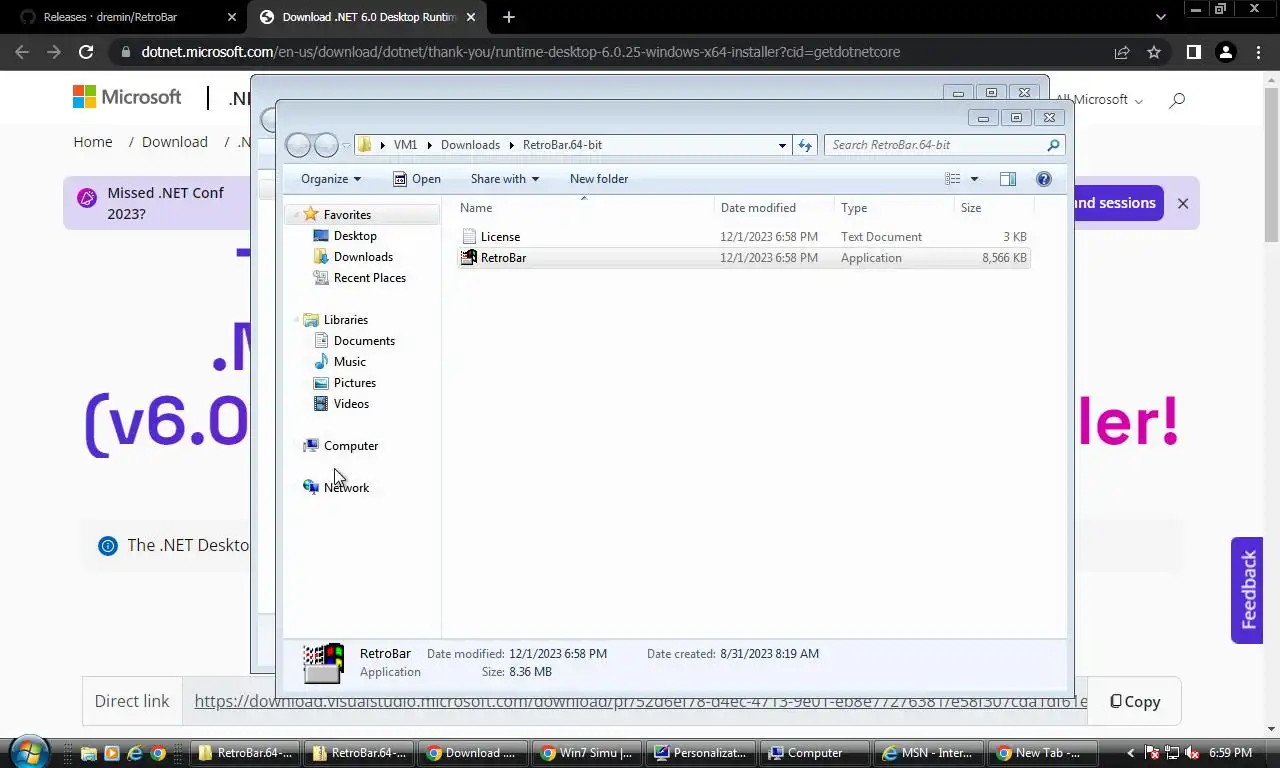The height and width of the screenshot is (768, 1280).
Task: Switch to Win7 Simu Chrome taskbar button
Action: [x=588, y=753]
